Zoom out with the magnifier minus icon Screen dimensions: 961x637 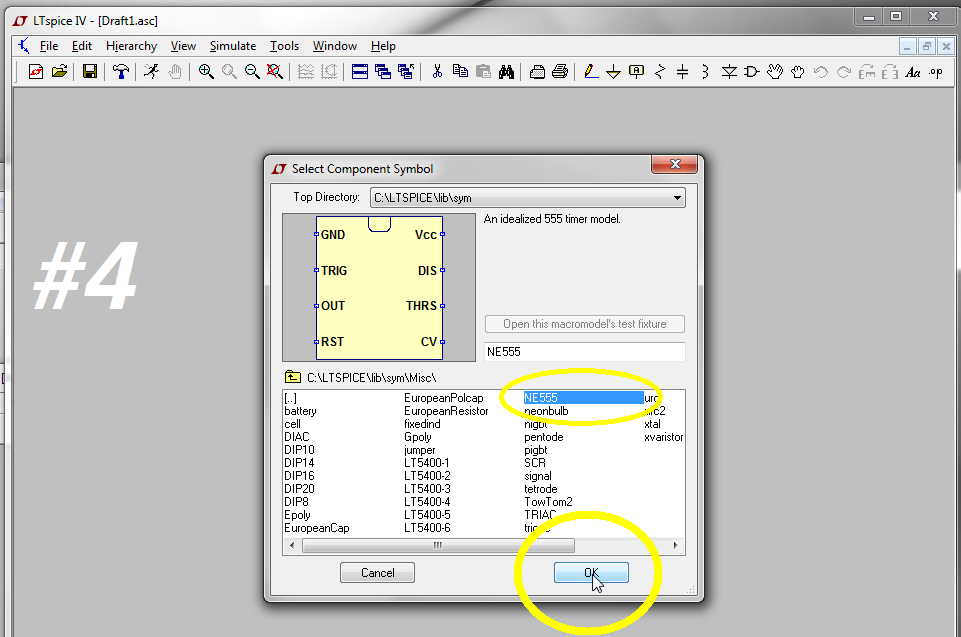252,72
